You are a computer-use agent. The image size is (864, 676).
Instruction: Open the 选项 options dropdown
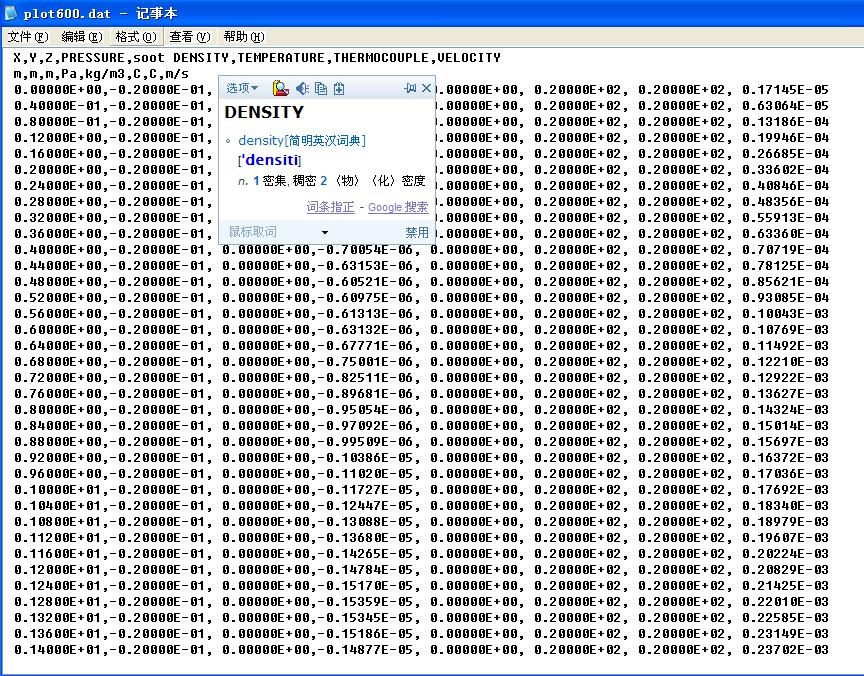tap(241, 89)
